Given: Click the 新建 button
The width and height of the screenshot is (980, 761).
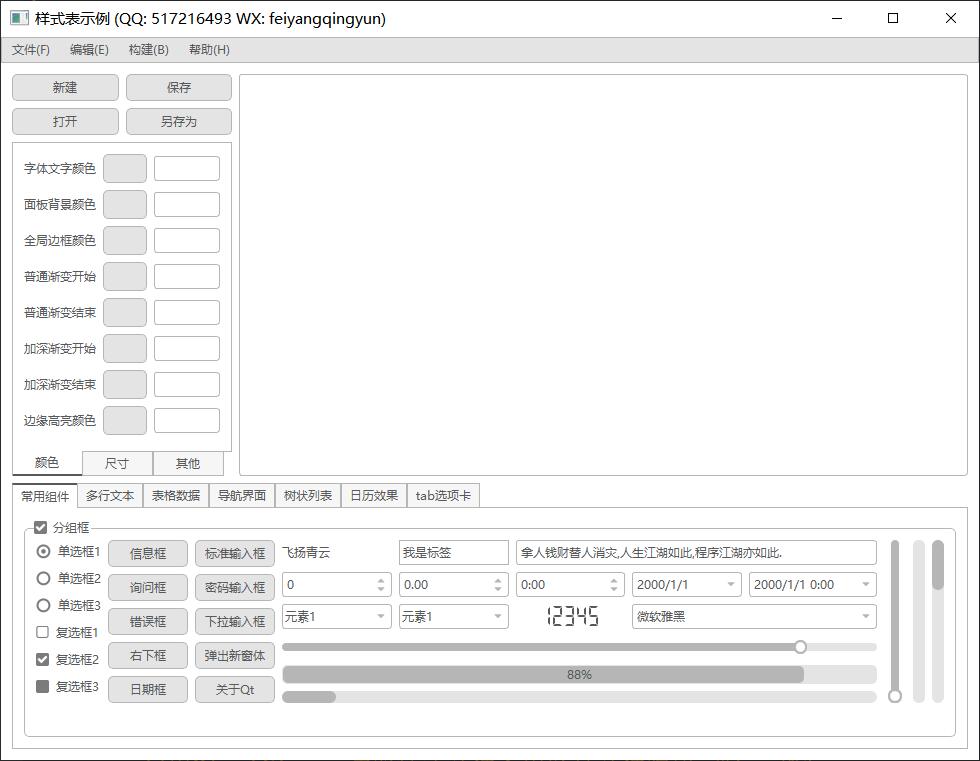Looking at the screenshot, I should point(65,88).
